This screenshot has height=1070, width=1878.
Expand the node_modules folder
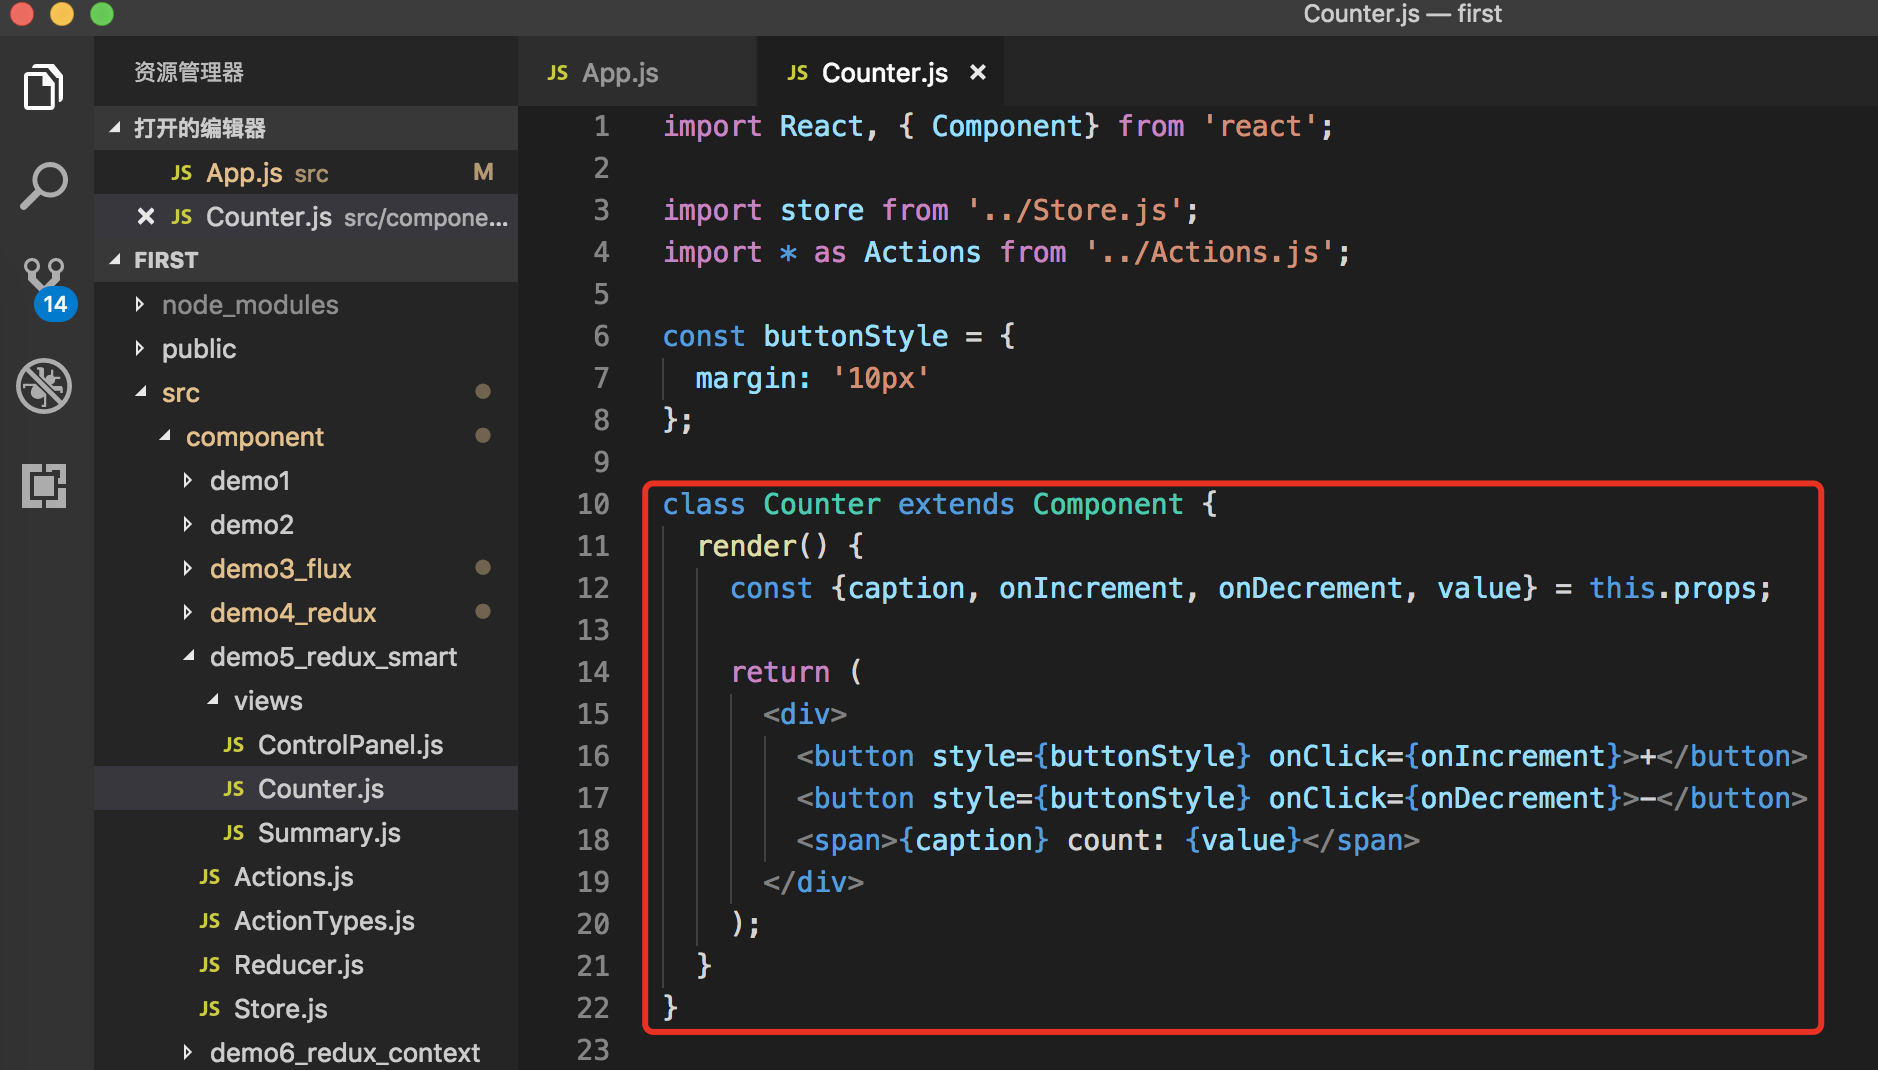coord(139,304)
